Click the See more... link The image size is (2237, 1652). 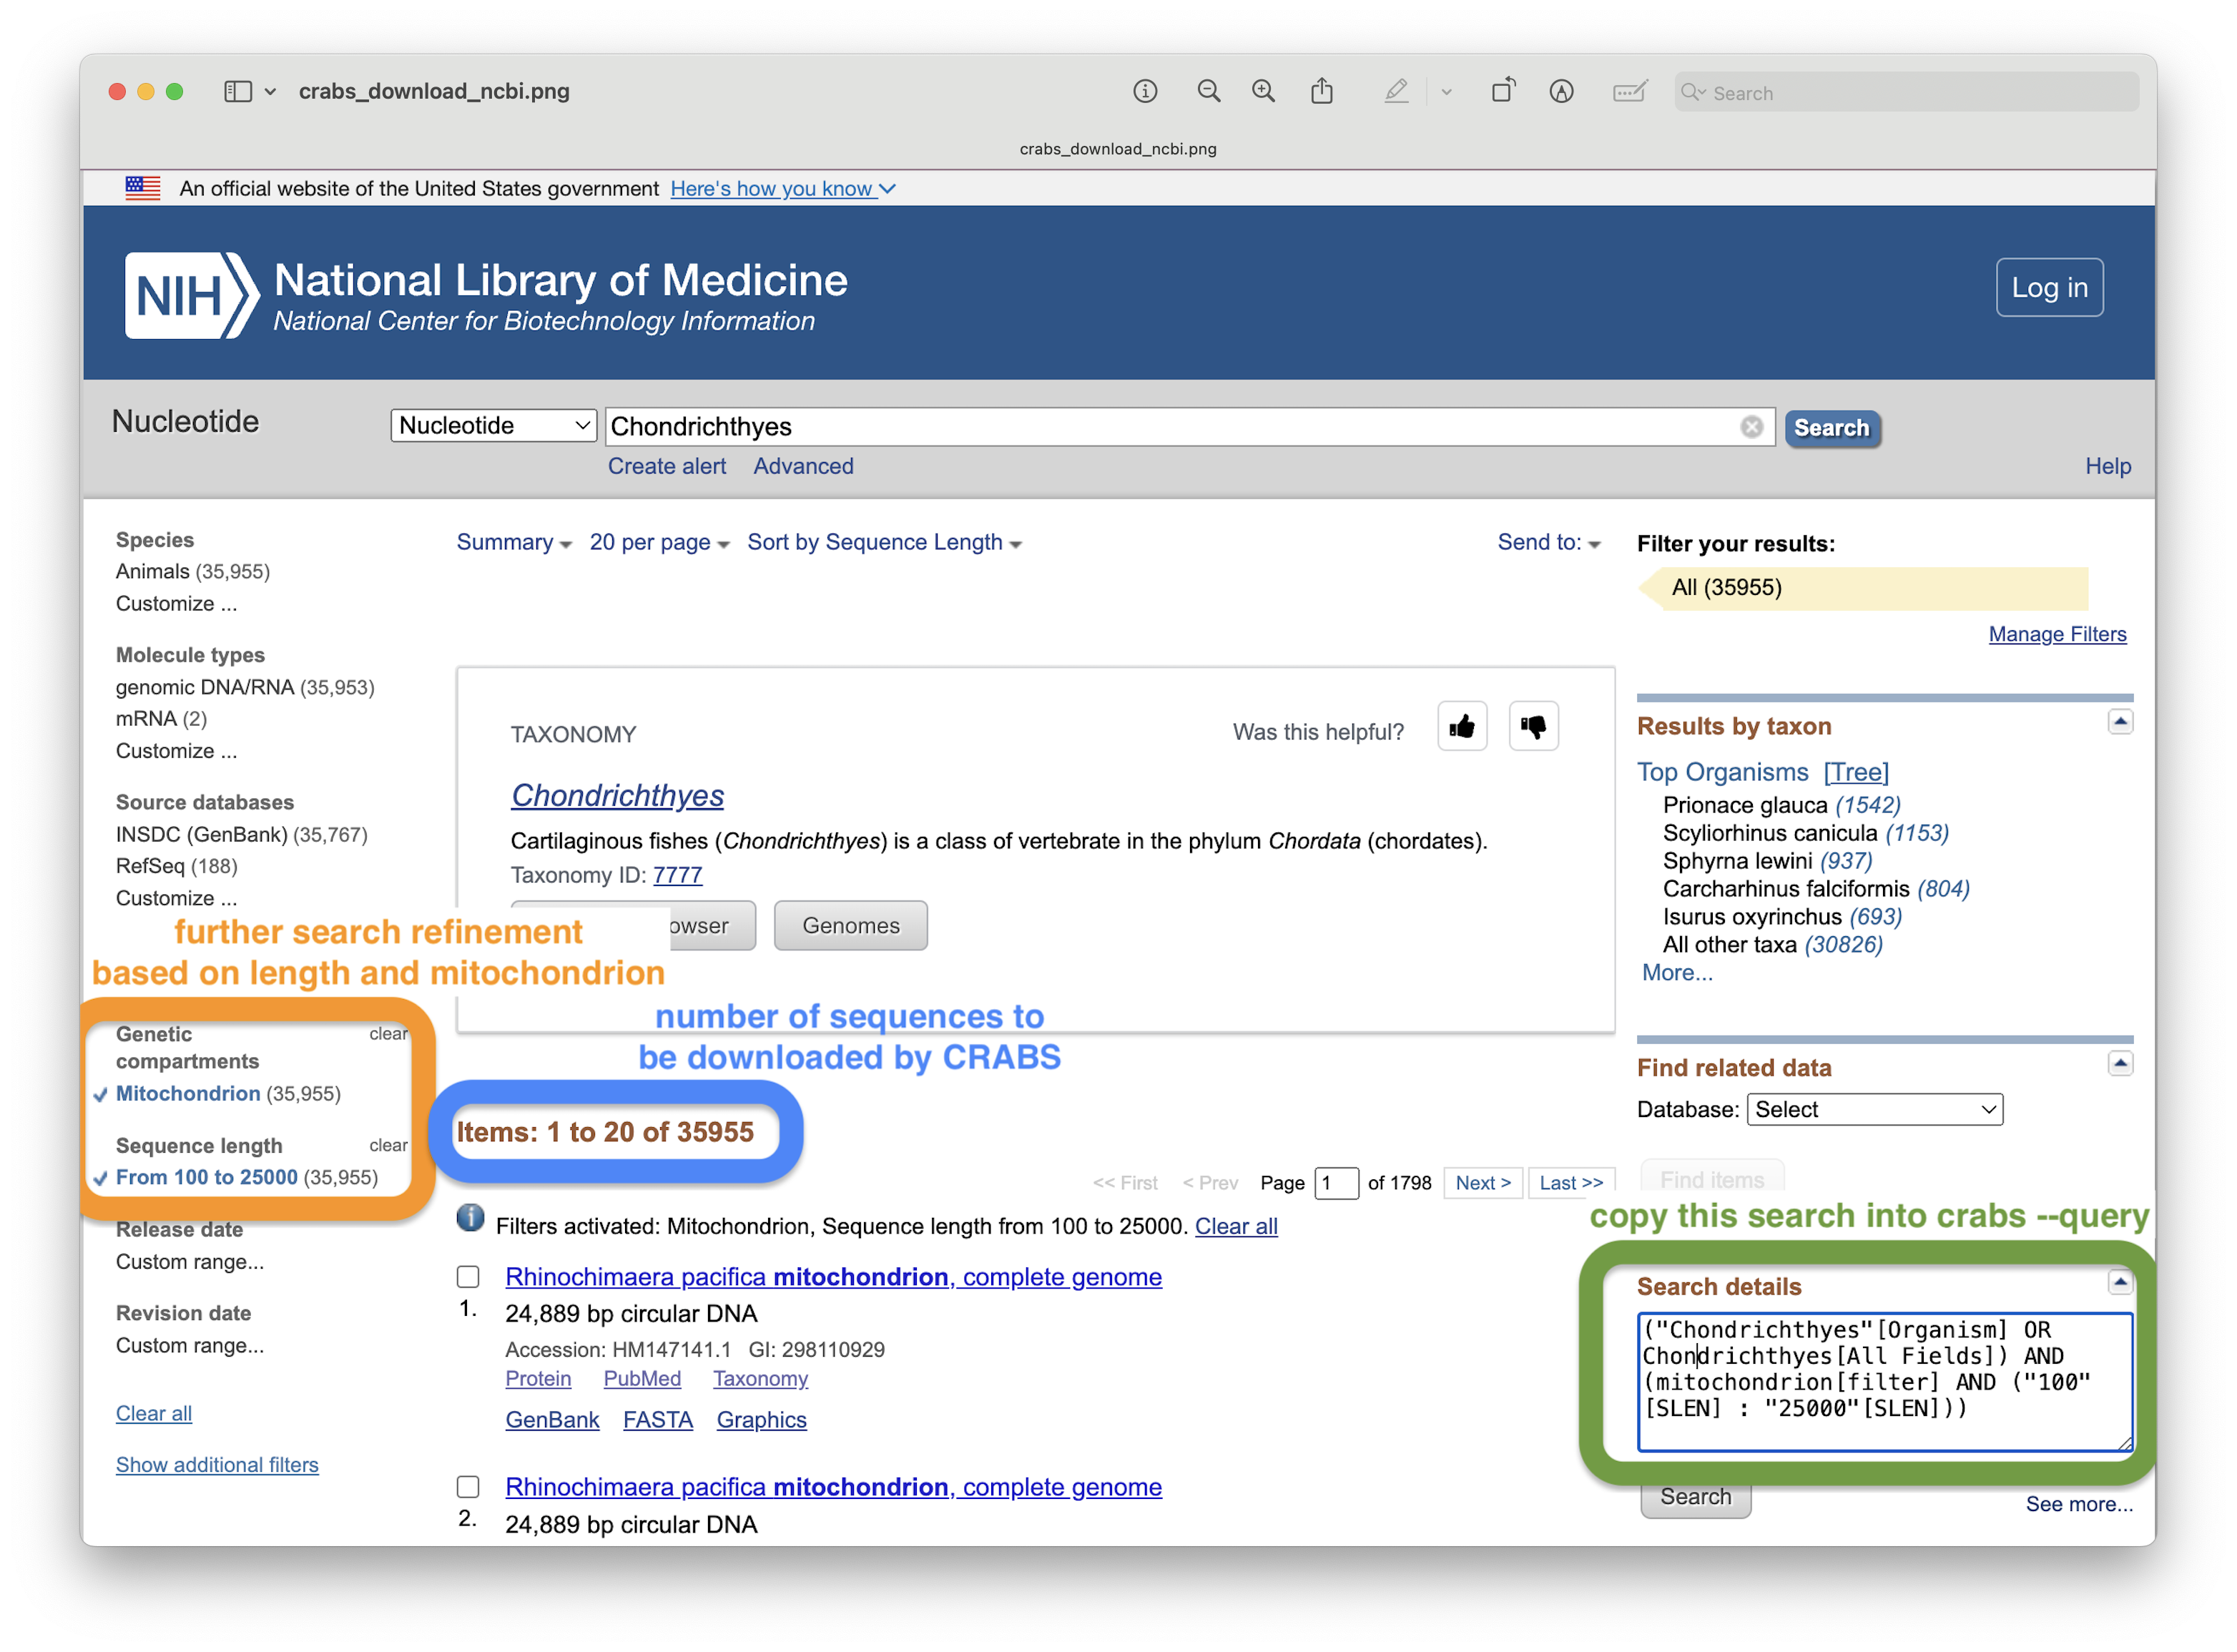(2078, 1504)
